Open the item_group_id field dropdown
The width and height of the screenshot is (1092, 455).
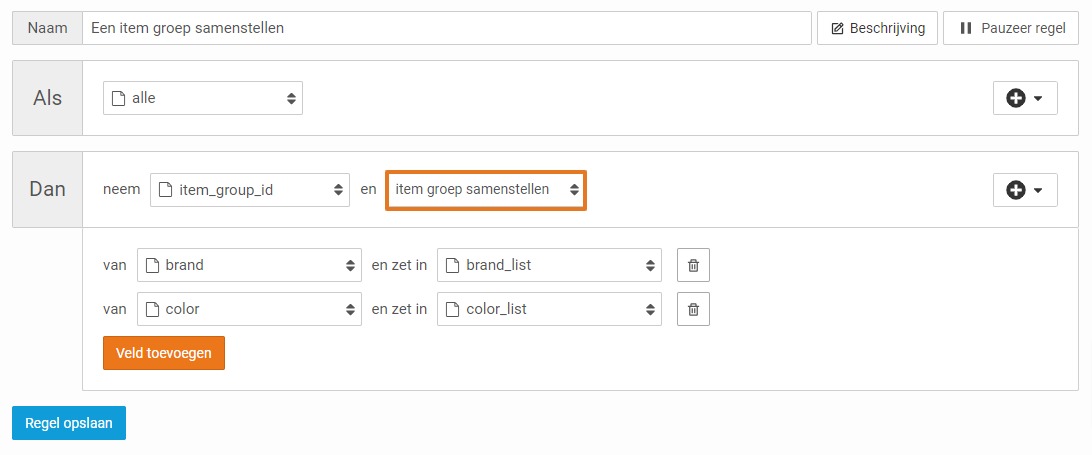[249, 190]
